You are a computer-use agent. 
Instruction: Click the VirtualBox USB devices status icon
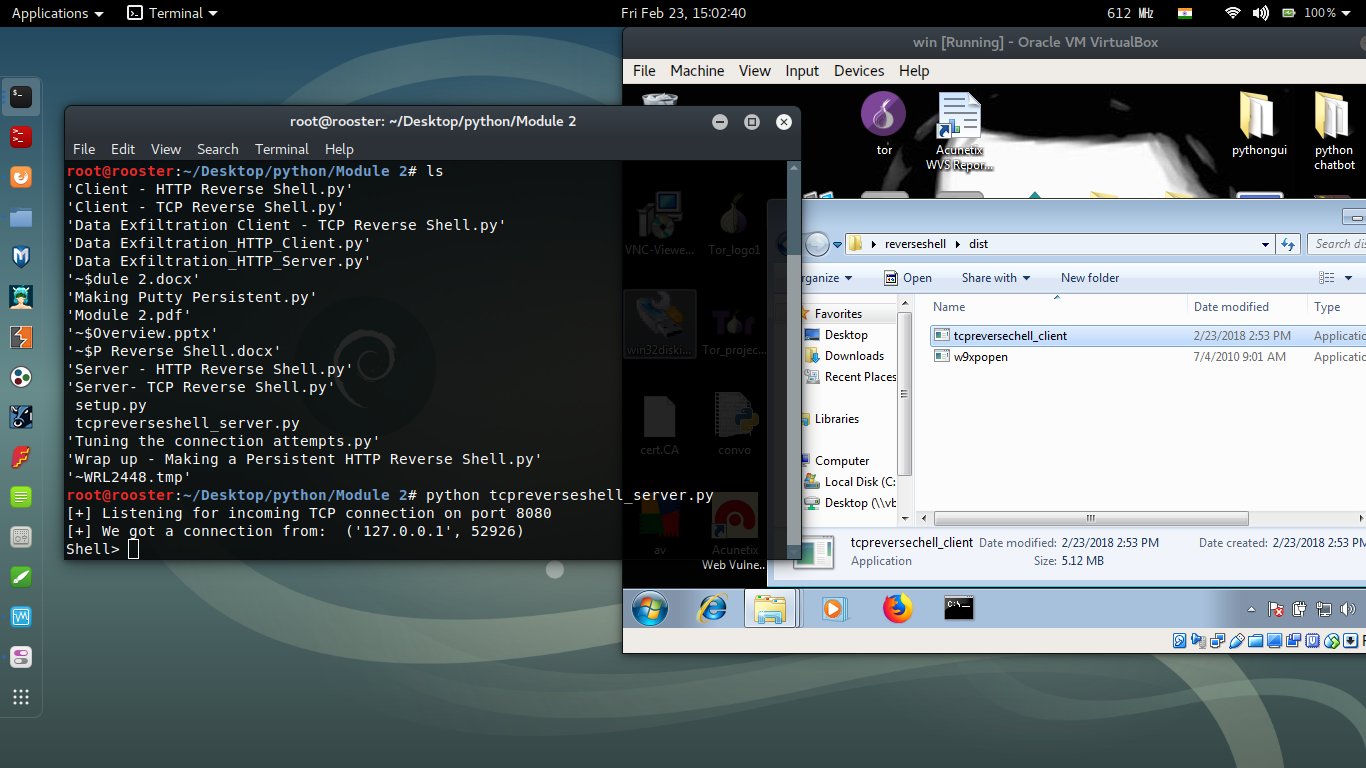coord(1236,640)
